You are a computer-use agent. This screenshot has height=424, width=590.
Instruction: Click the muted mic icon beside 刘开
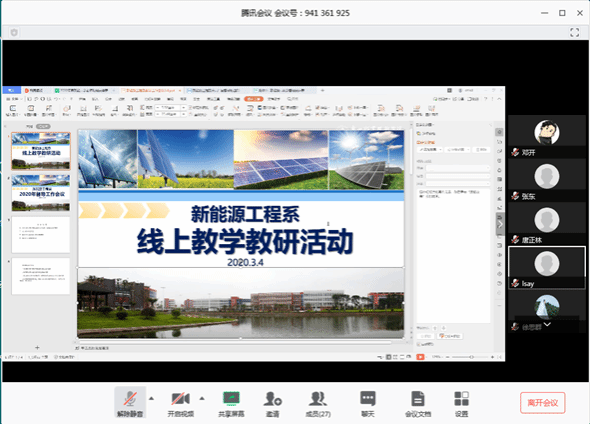click(x=515, y=152)
